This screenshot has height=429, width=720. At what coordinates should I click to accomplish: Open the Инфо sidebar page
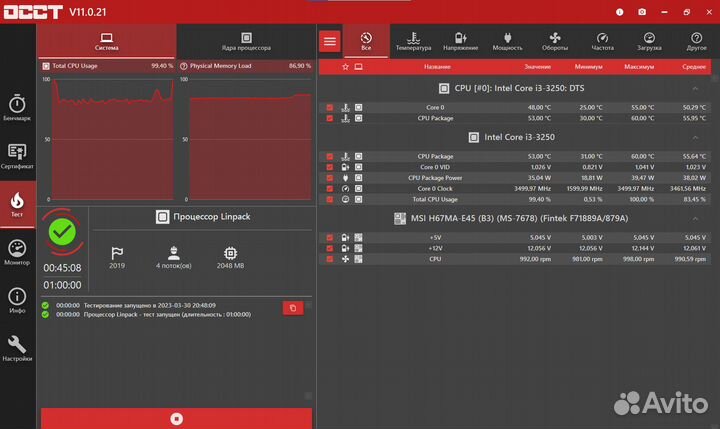[17, 300]
